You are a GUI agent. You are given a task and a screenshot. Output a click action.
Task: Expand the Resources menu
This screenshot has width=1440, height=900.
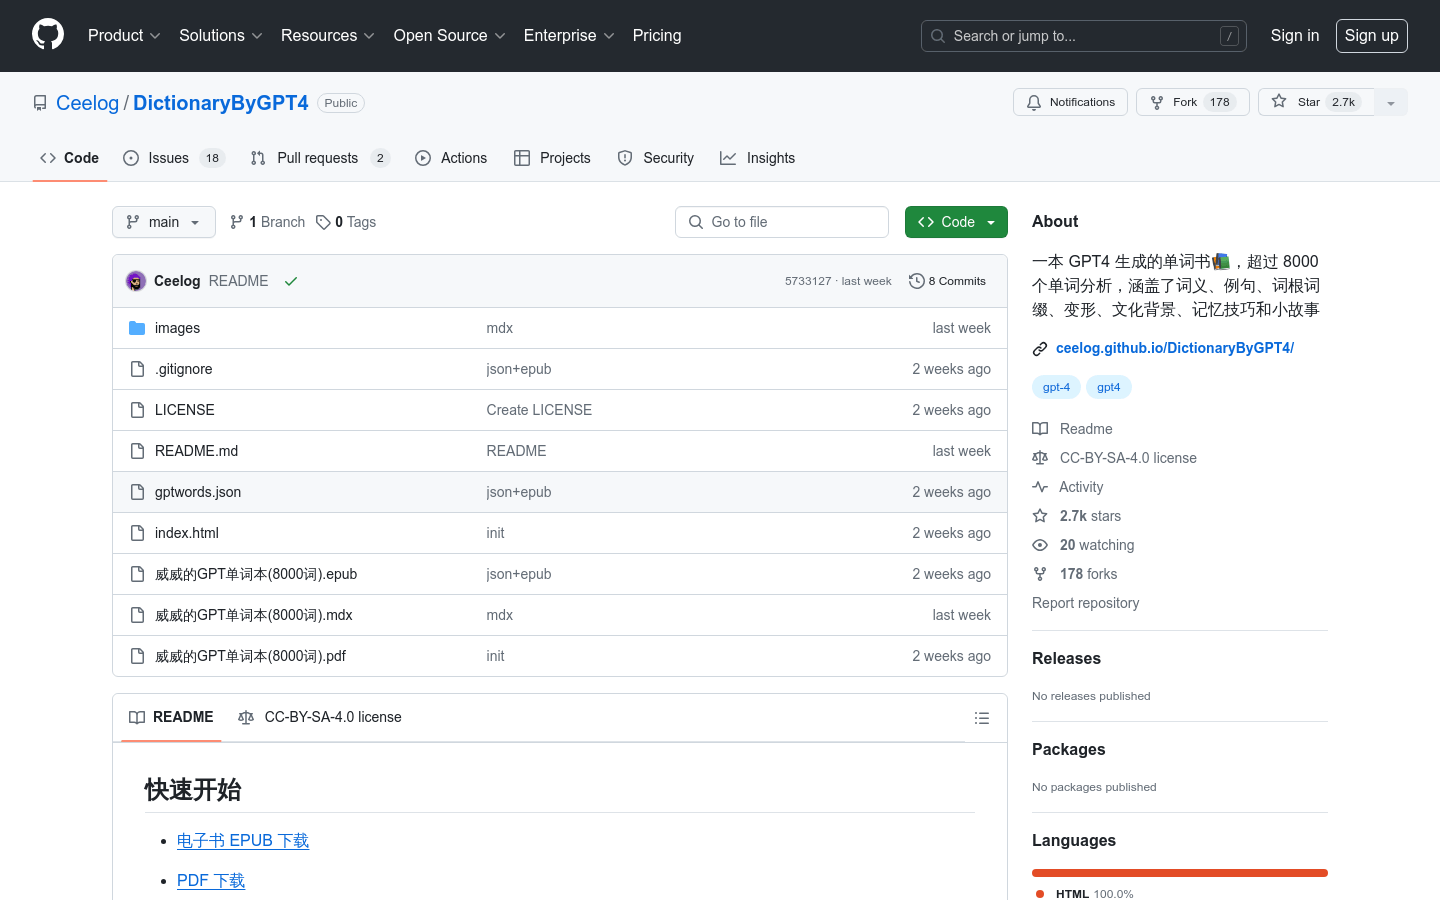tap(328, 36)
